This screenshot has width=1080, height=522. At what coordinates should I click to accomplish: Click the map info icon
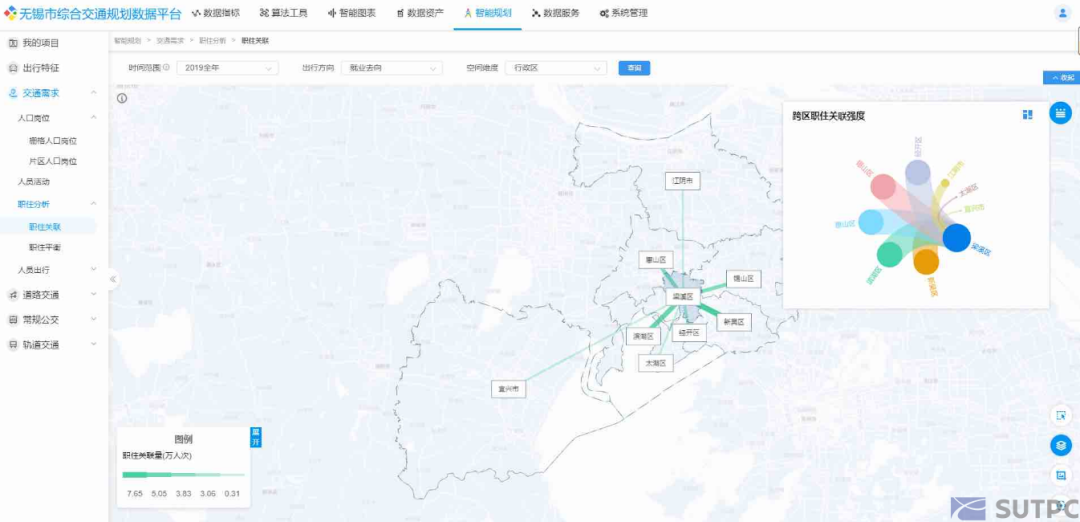click(122, 98)
